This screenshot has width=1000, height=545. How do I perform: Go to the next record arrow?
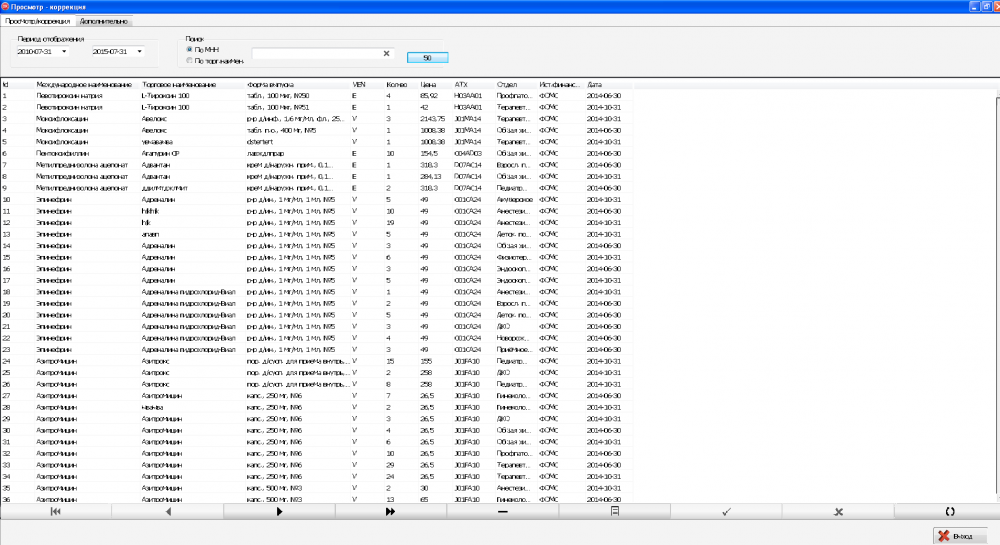point(279,511)
